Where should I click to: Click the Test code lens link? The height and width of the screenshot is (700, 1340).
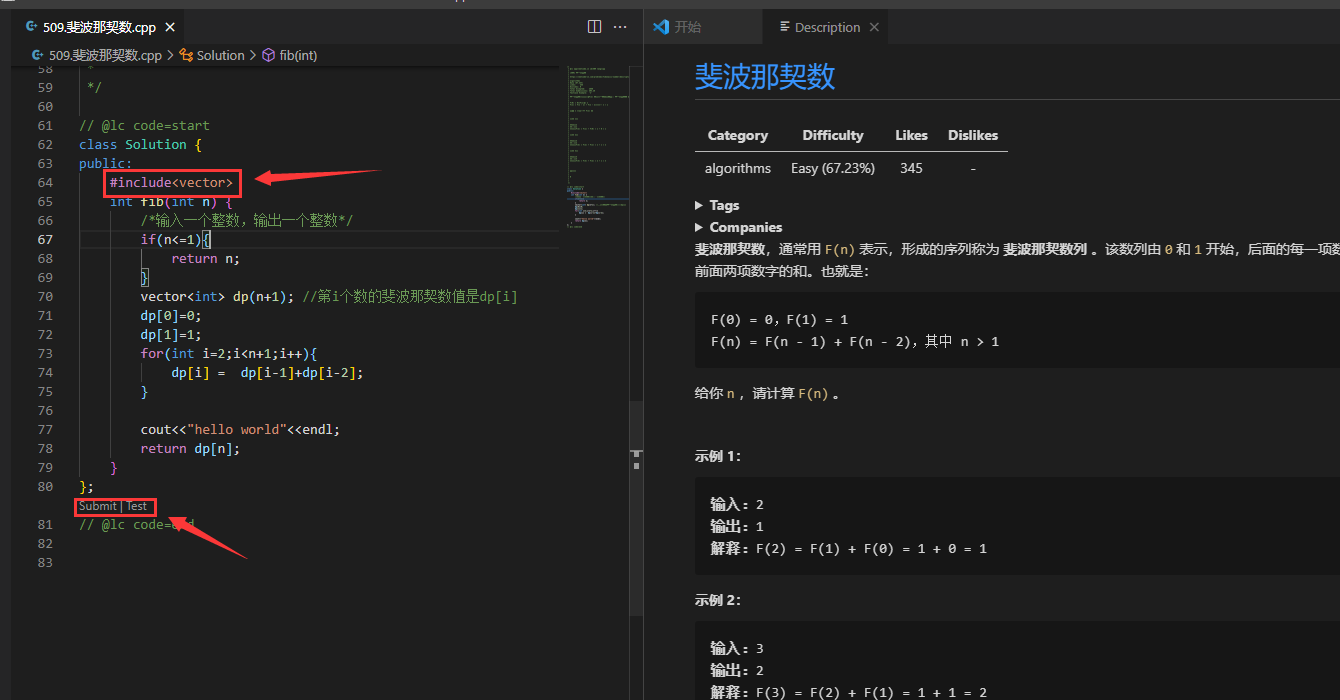137,506
